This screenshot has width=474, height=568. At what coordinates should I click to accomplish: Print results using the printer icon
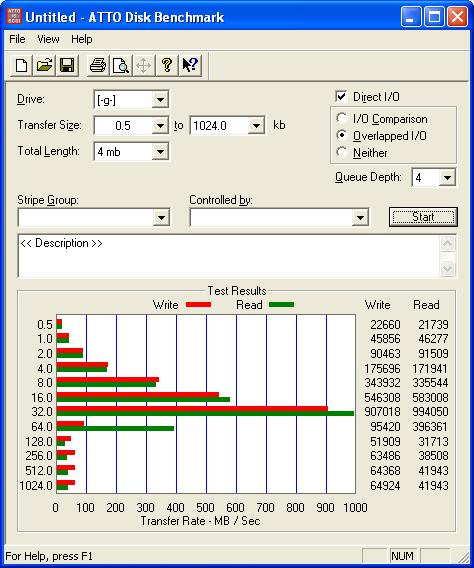coord(98,66)
